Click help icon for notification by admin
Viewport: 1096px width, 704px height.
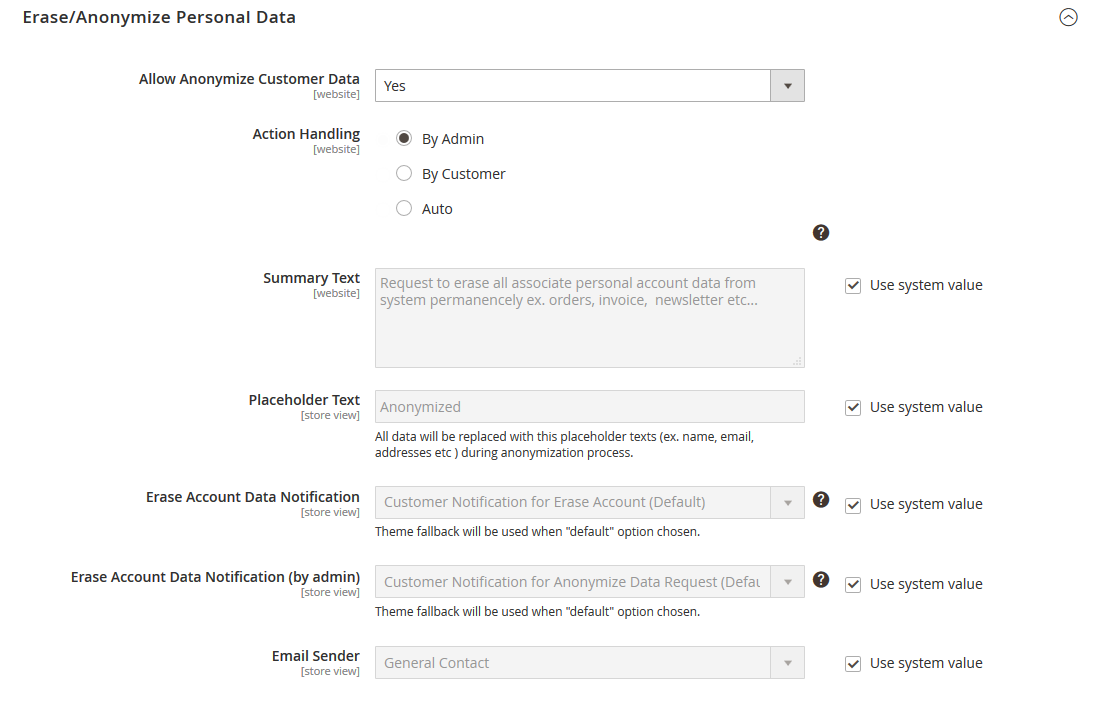[820, 580]
